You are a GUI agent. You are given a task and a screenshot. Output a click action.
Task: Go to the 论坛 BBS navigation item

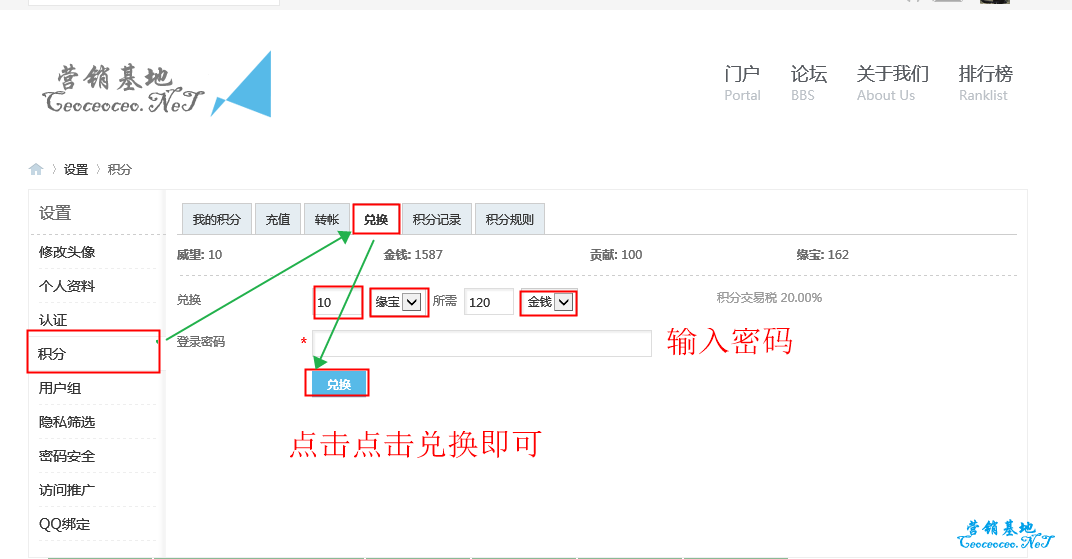tap(808, 83)
